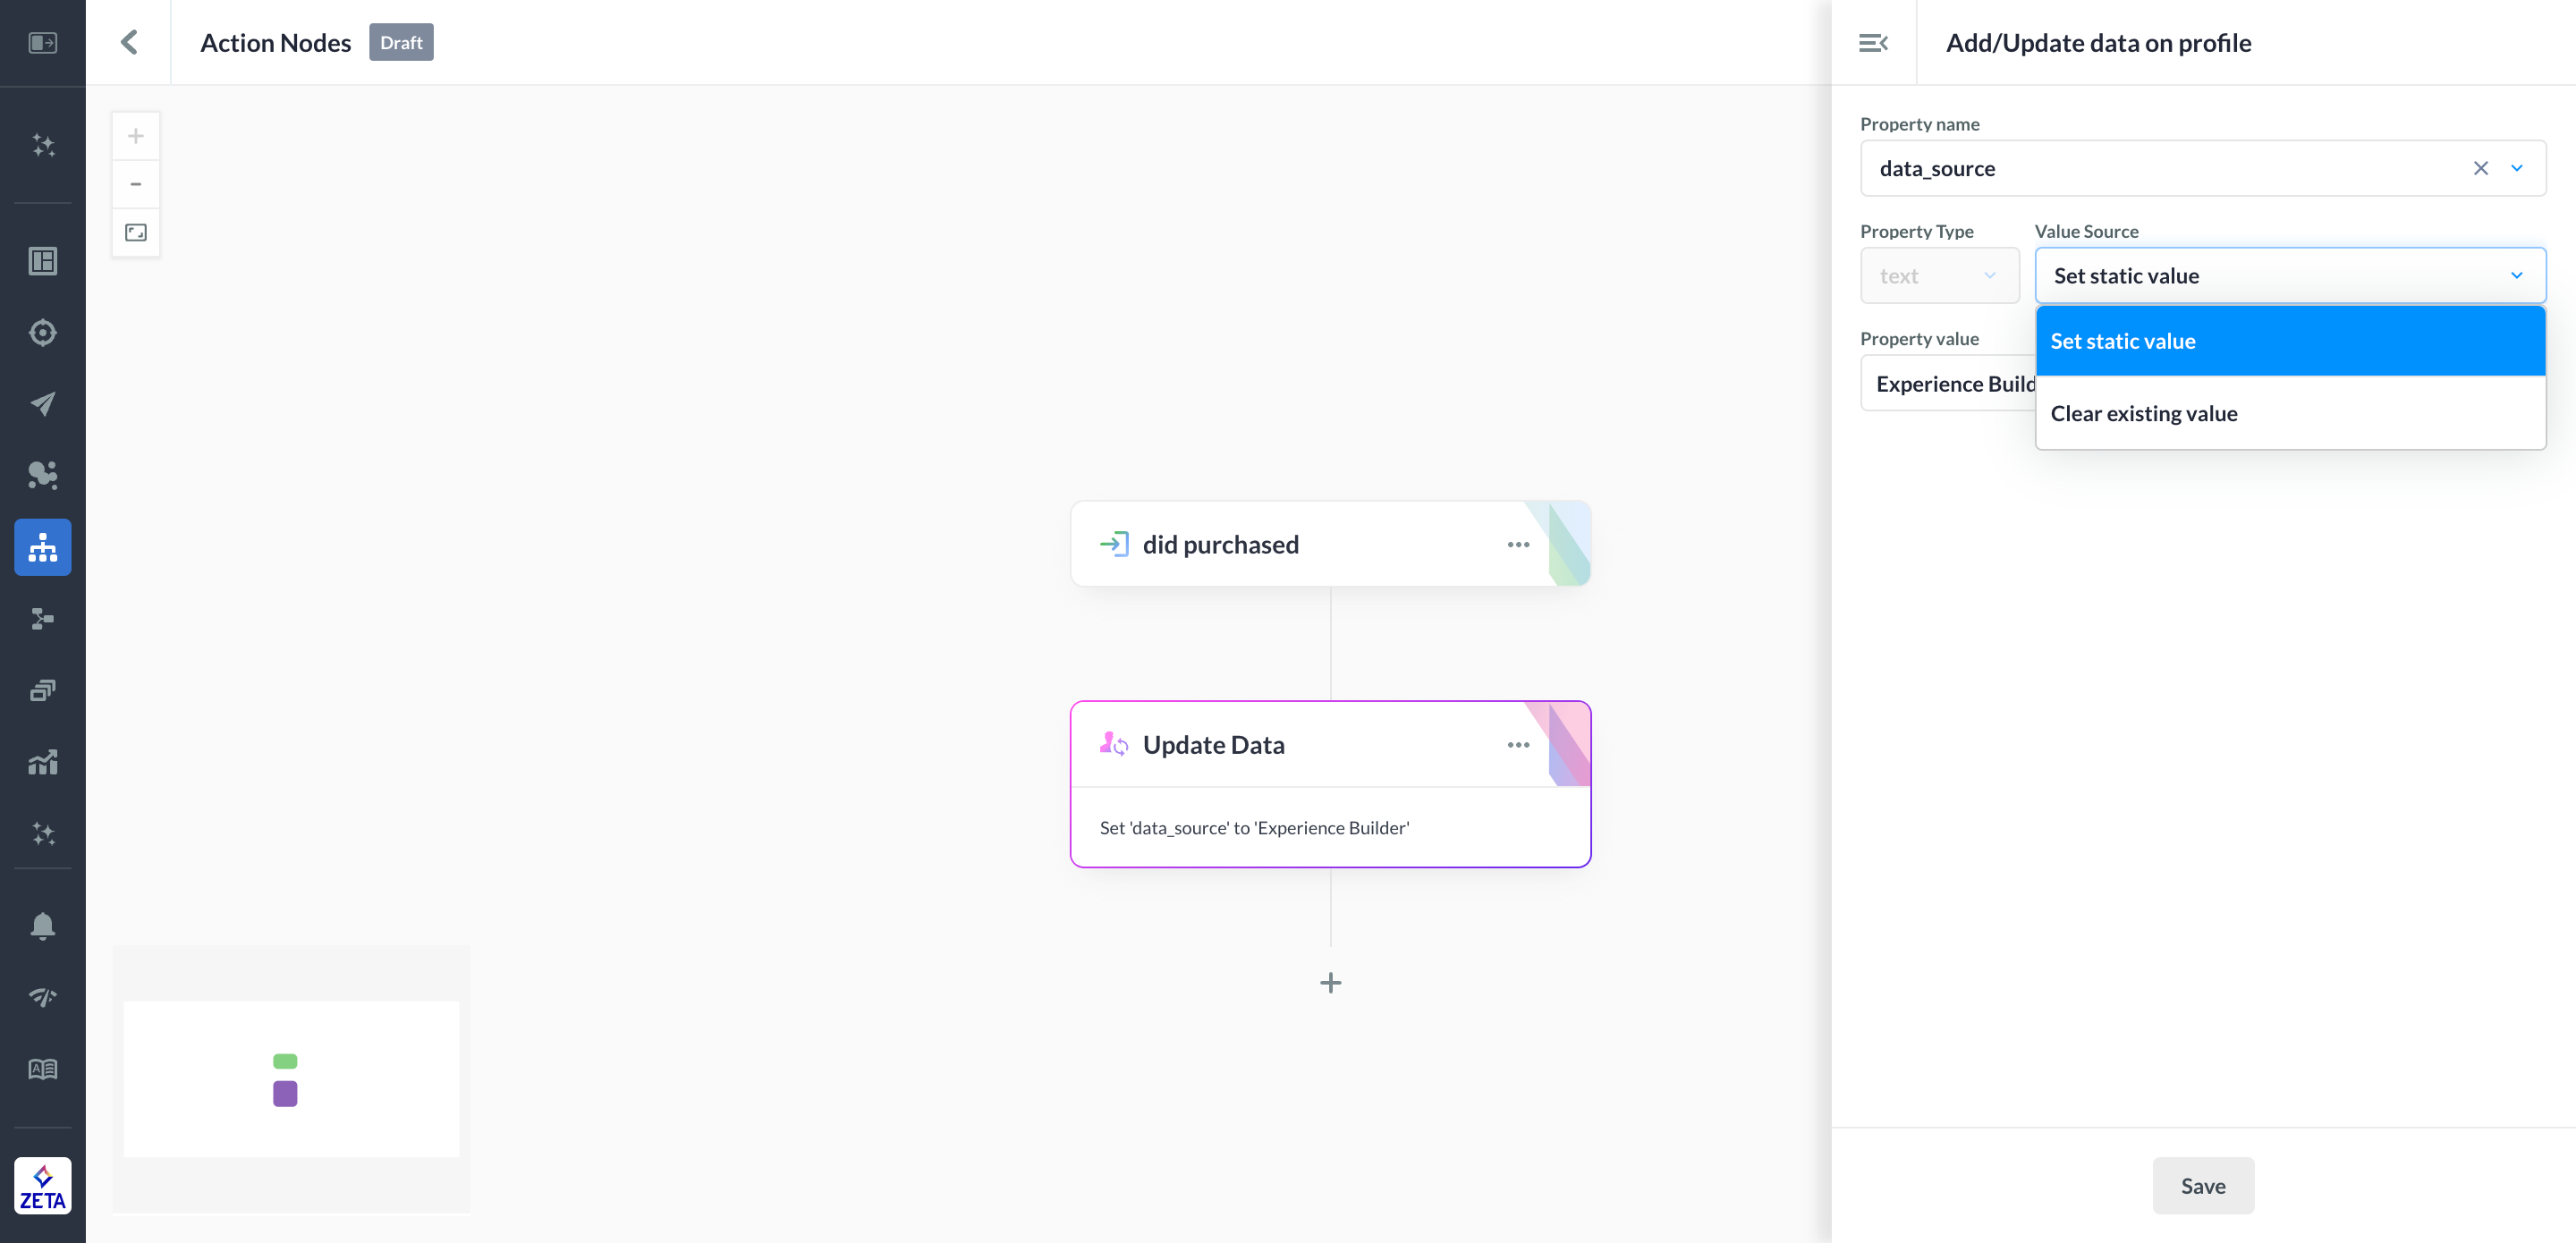Image resolution: width=2576 pixels, height=1243 pixels.
Task: Zoom out of the canvas
Action: click(x=136, y=184)
